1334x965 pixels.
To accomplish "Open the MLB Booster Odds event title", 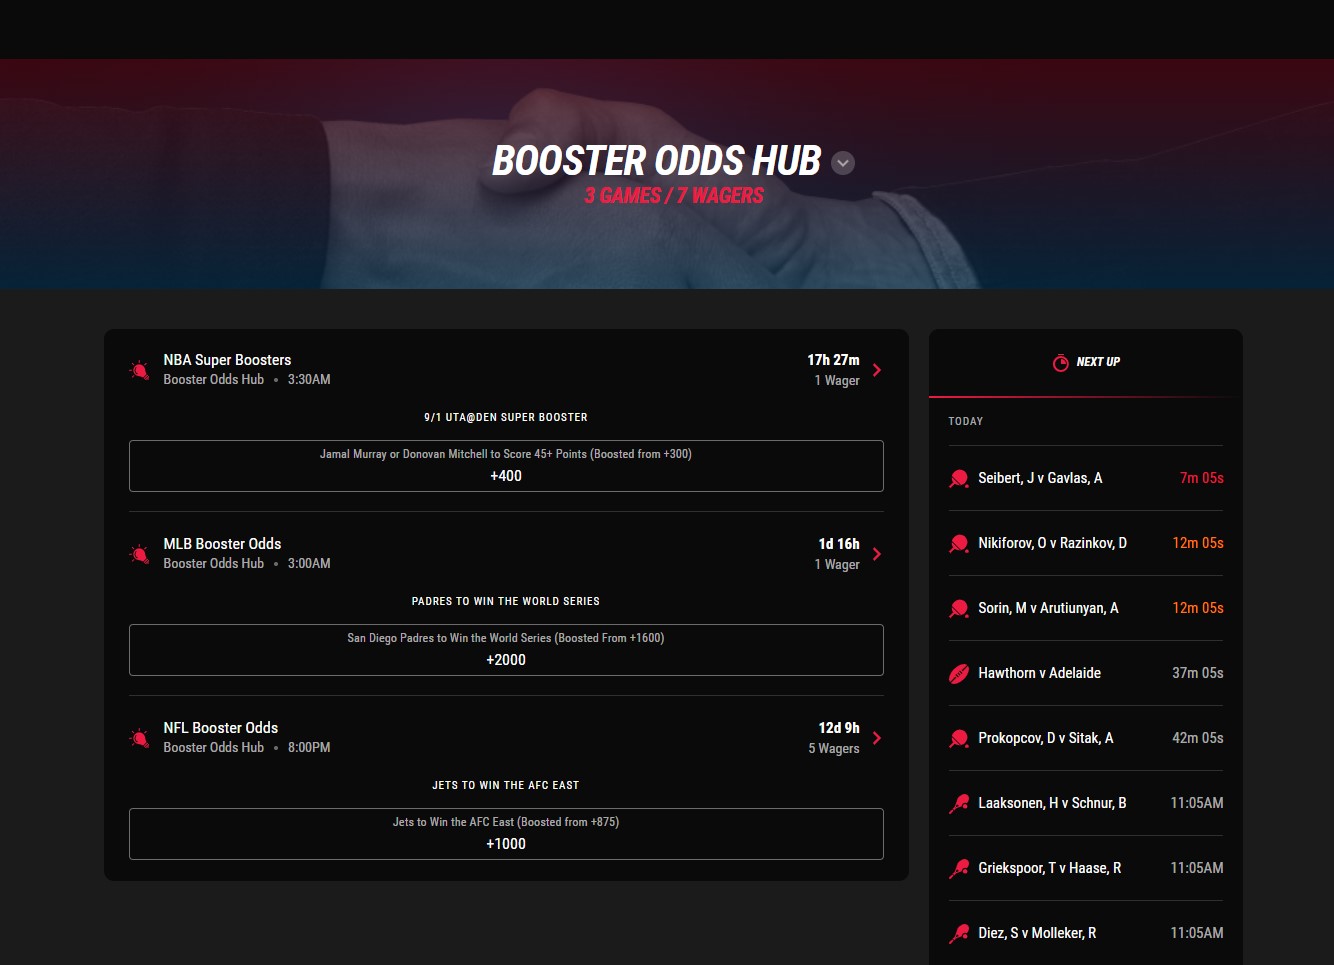I will (222, 544).
